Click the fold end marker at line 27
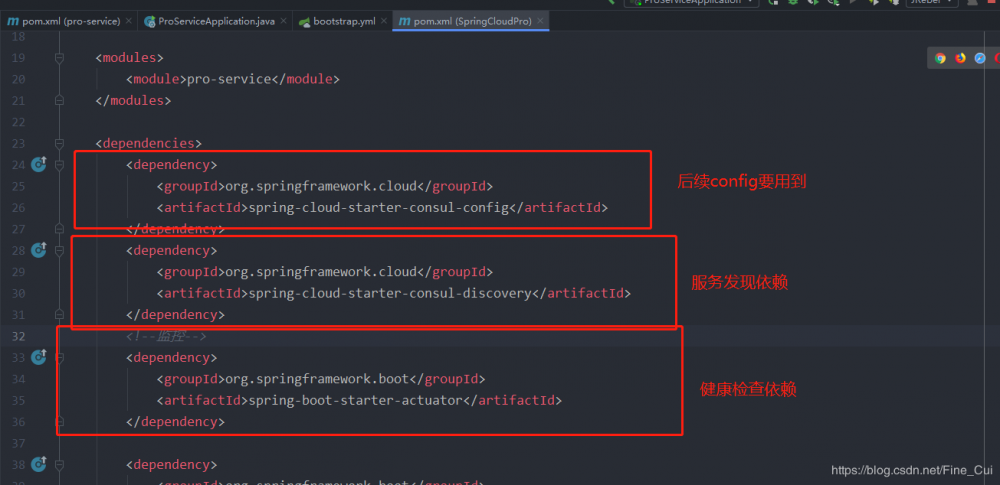The width and height of the screenshot is (1000, 485). click(59, 229)
